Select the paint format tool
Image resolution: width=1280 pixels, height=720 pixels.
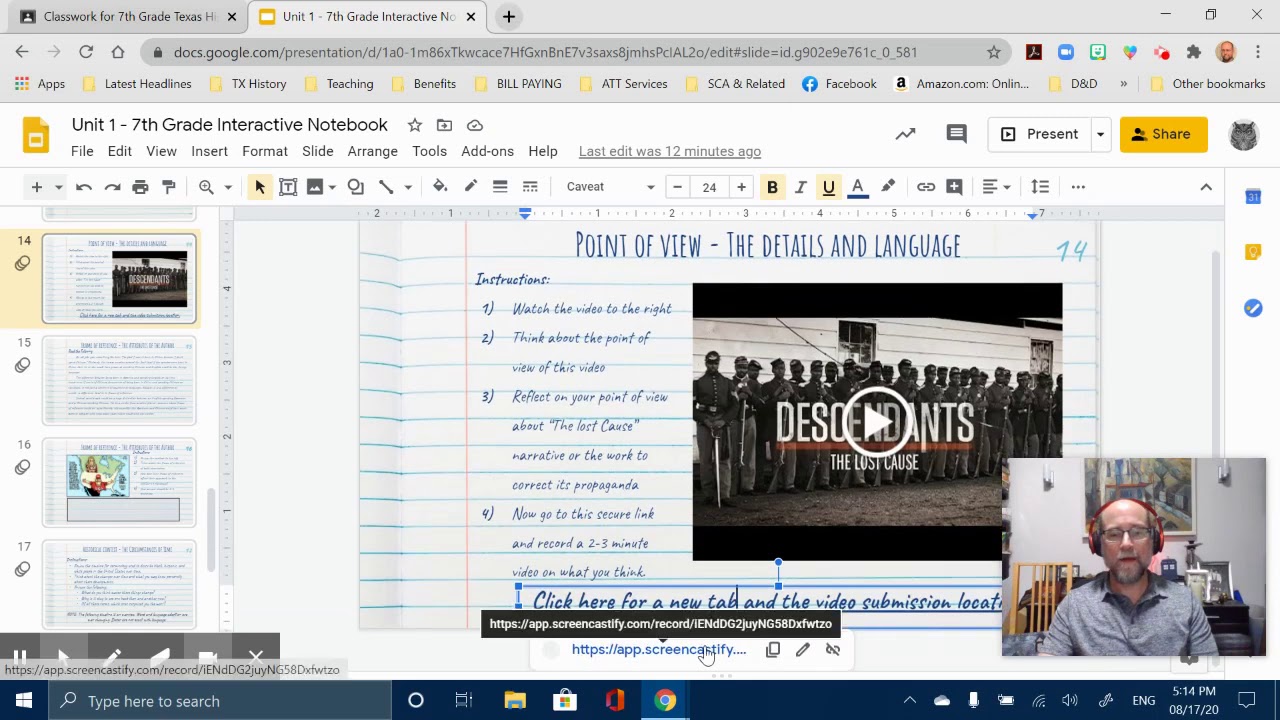coord(168,187)
